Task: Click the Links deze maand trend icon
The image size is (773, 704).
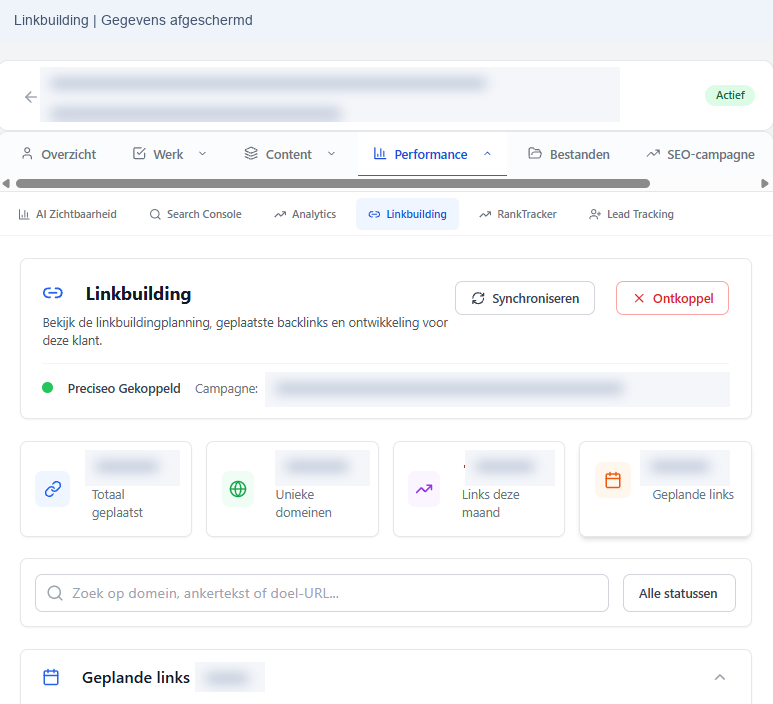Action: click(x=424, y=489)
